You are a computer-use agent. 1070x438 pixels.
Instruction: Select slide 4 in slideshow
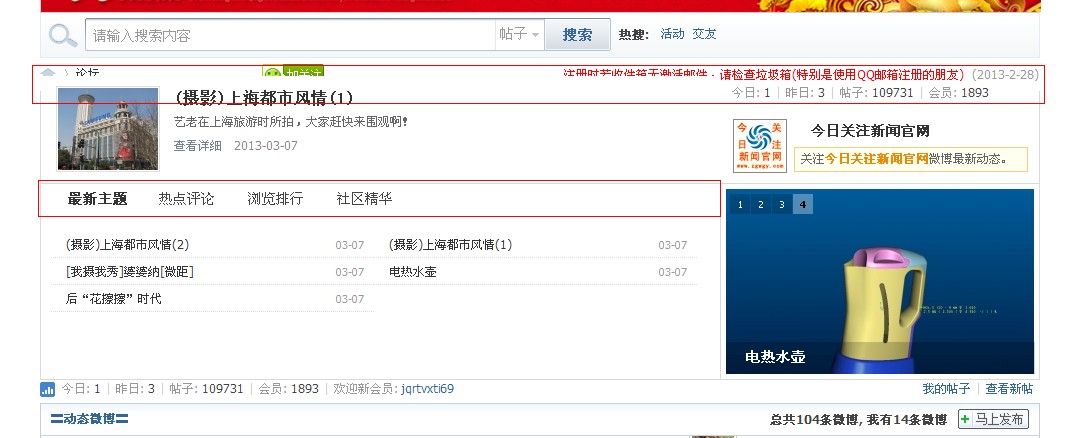(x=802, y=204)
